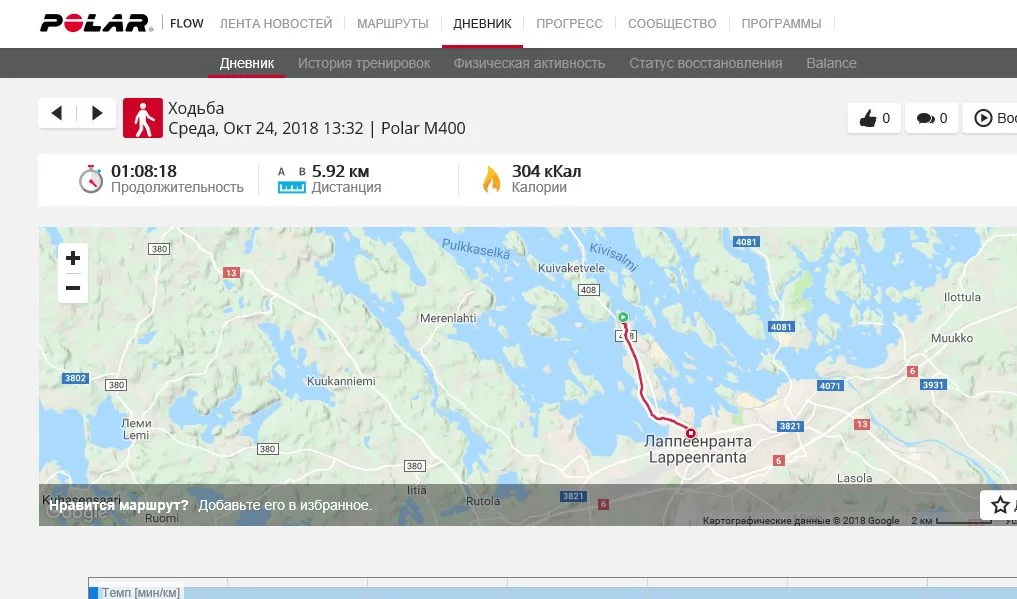Zoom out the map with minus
This screenshot has width=1017, height=599.
pyautogui.click(x=73, y=288)
